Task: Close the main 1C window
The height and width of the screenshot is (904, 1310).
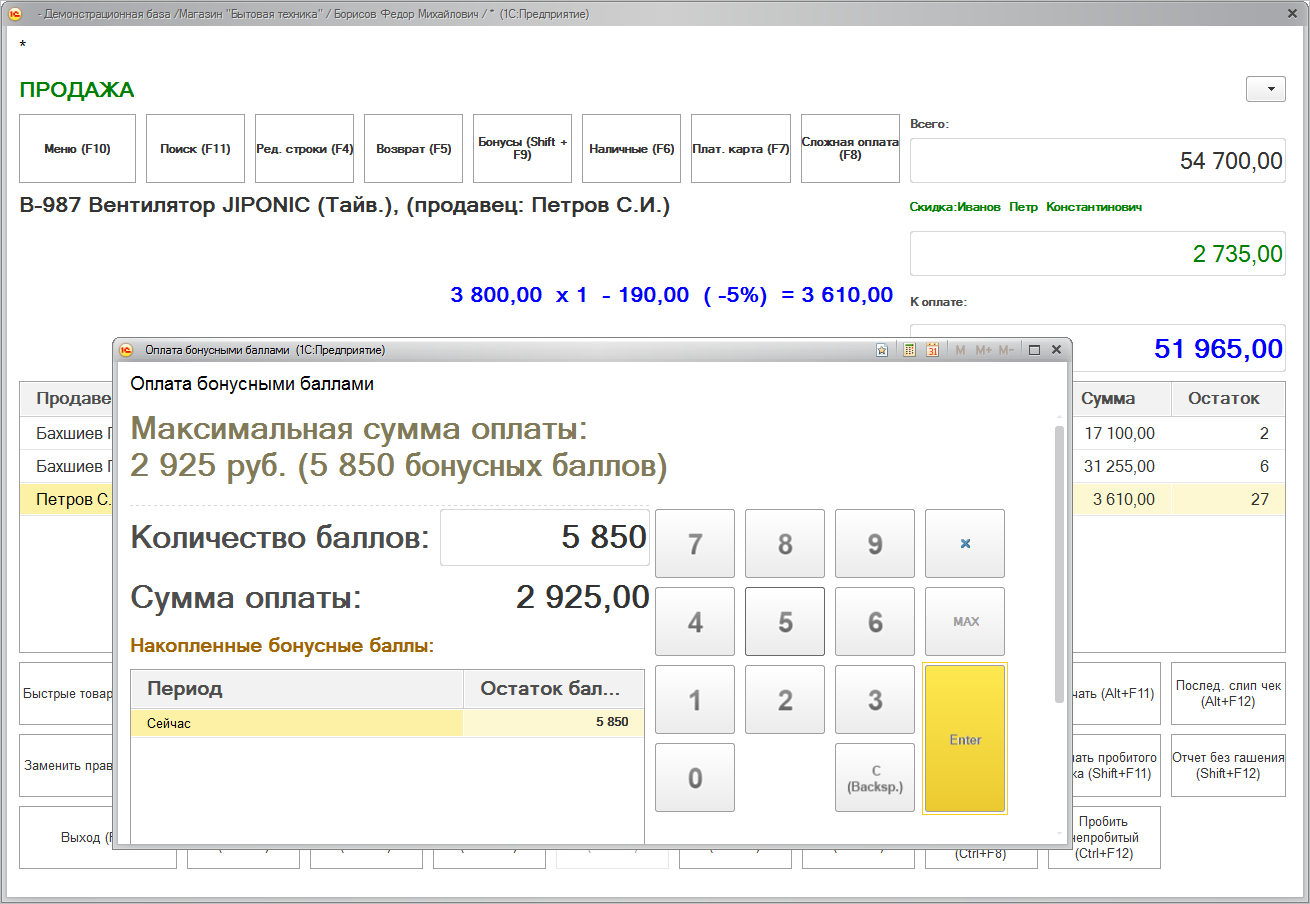Action: 1292,14
